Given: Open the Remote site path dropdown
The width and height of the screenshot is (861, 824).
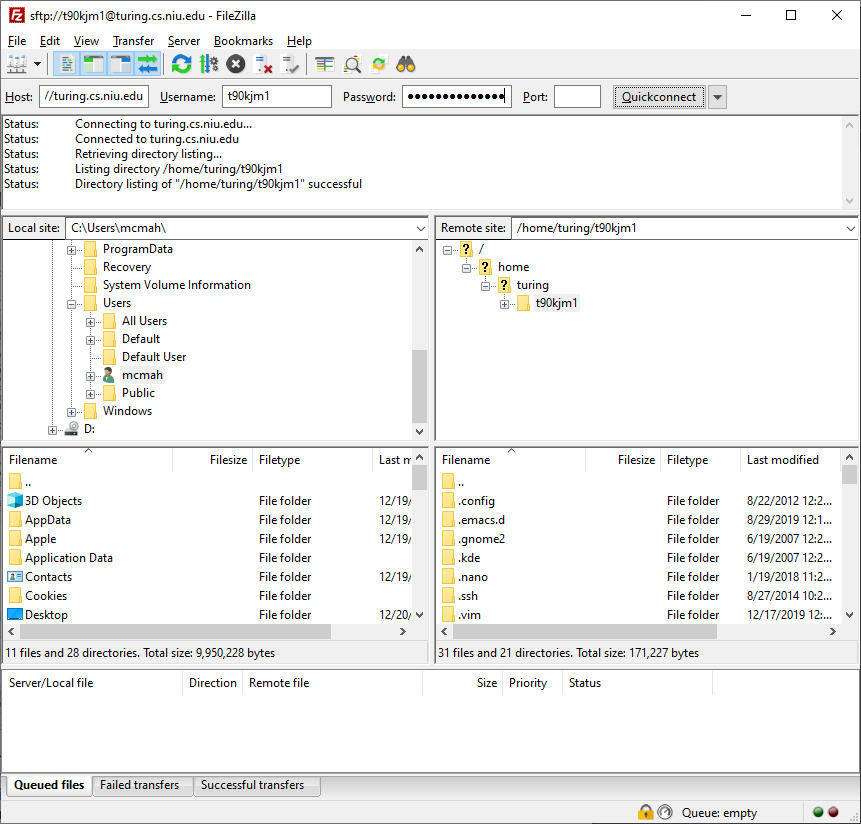Looking at the screenshot, I should coord(851,228).
